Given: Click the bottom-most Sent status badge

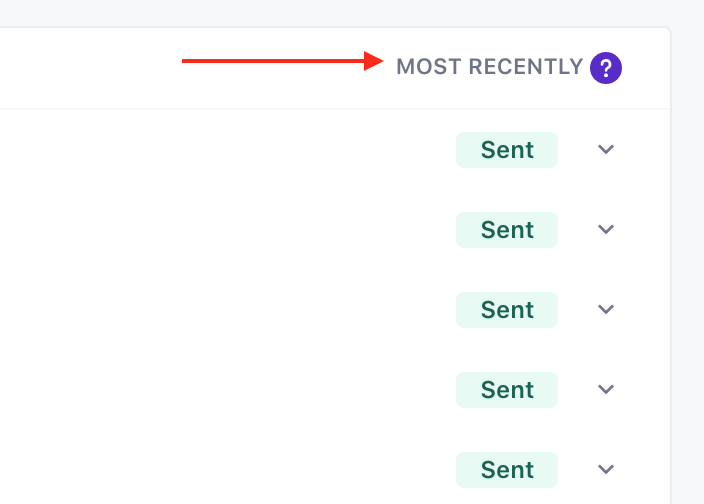Looking at the screenshot, I should pyautogui.click(x=507, y=469).
